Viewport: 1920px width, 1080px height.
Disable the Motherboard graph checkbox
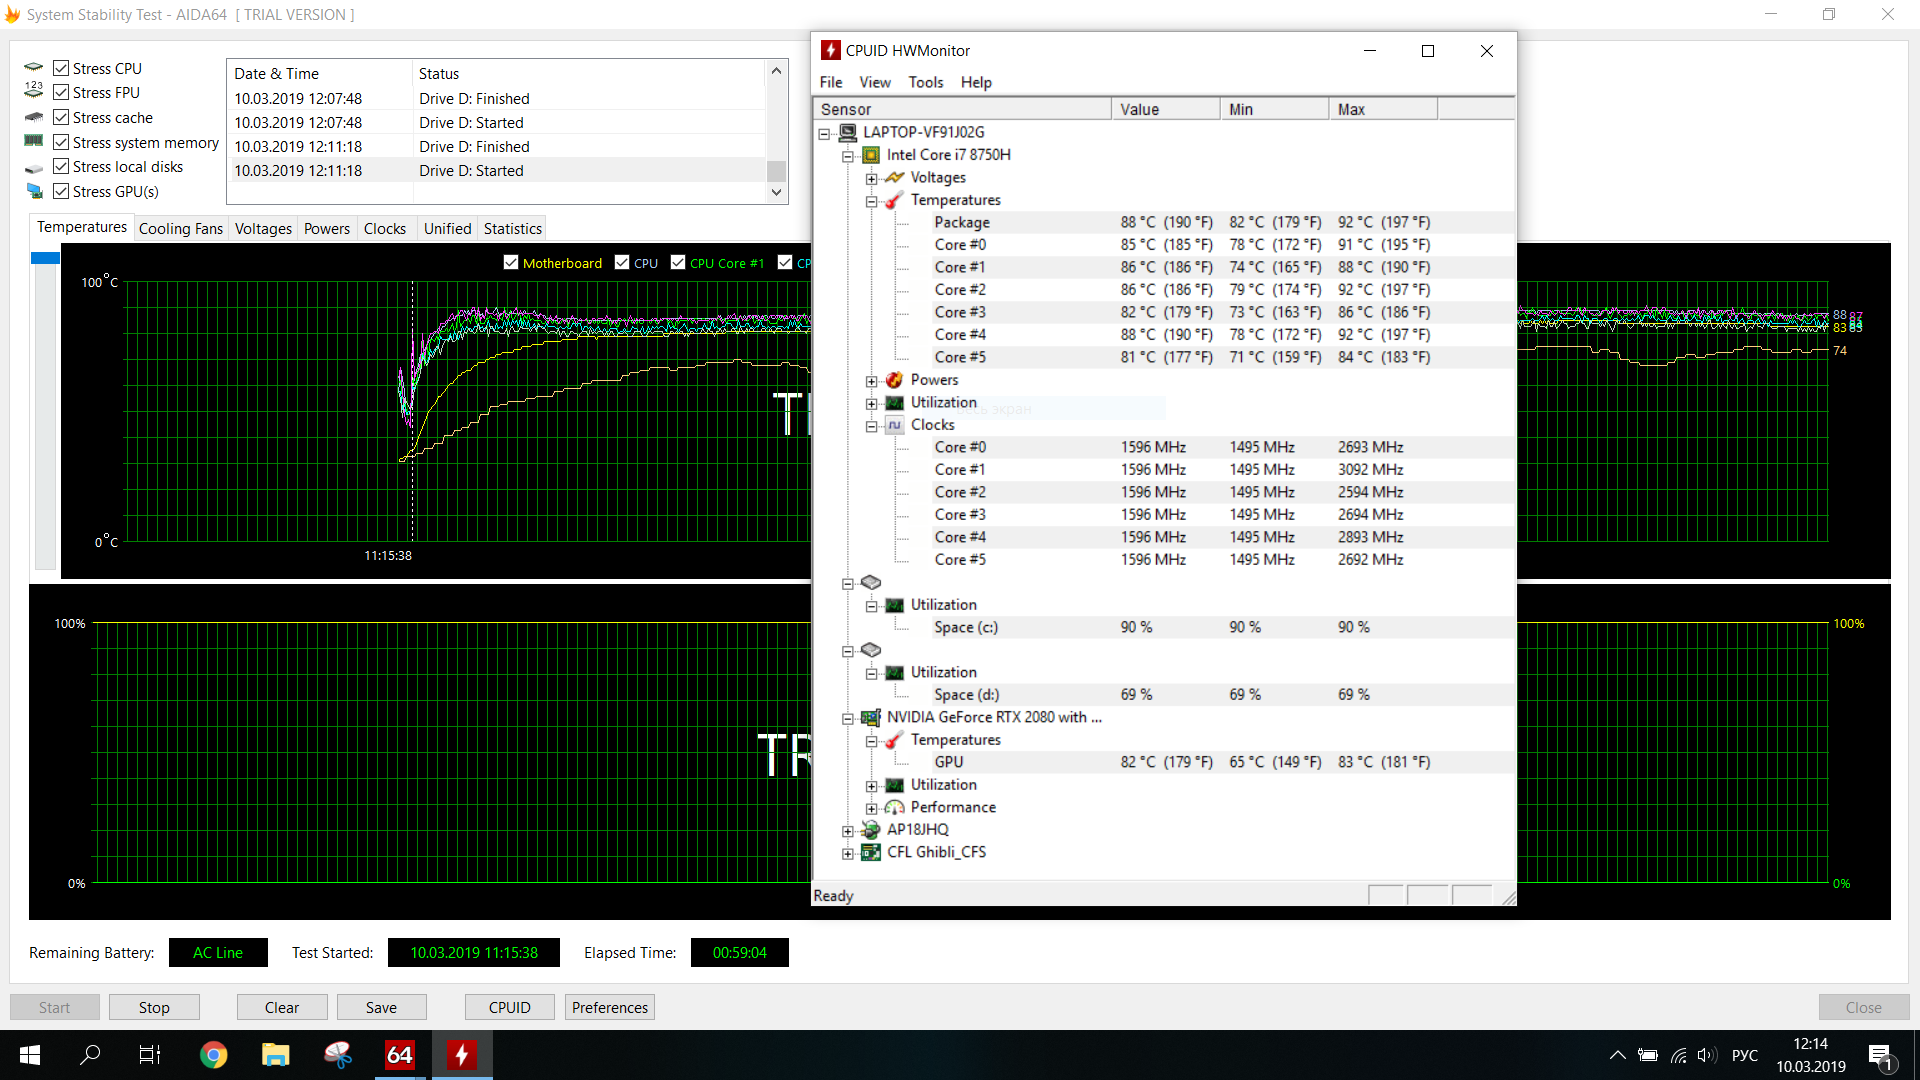click(511, 263)
